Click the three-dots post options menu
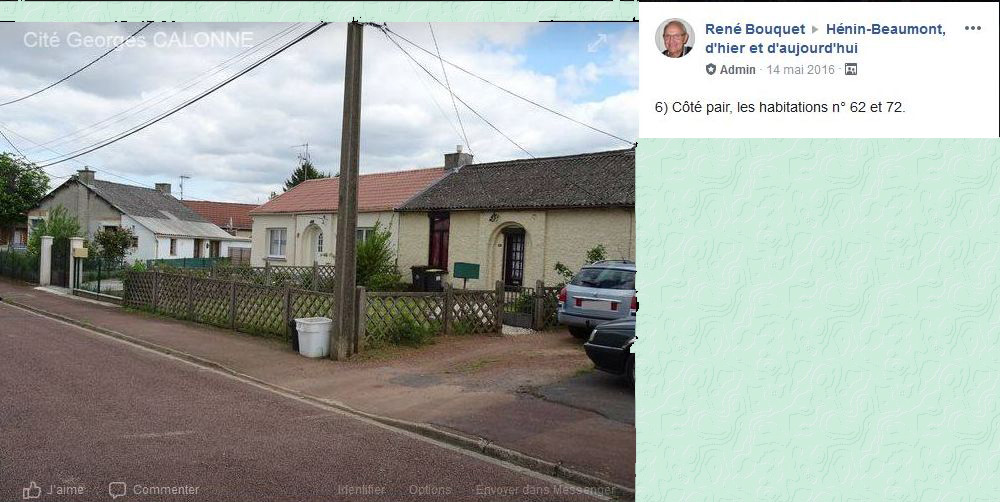Image resolution: width=1000 pixels, height=502 pixels. click(973, 28)
